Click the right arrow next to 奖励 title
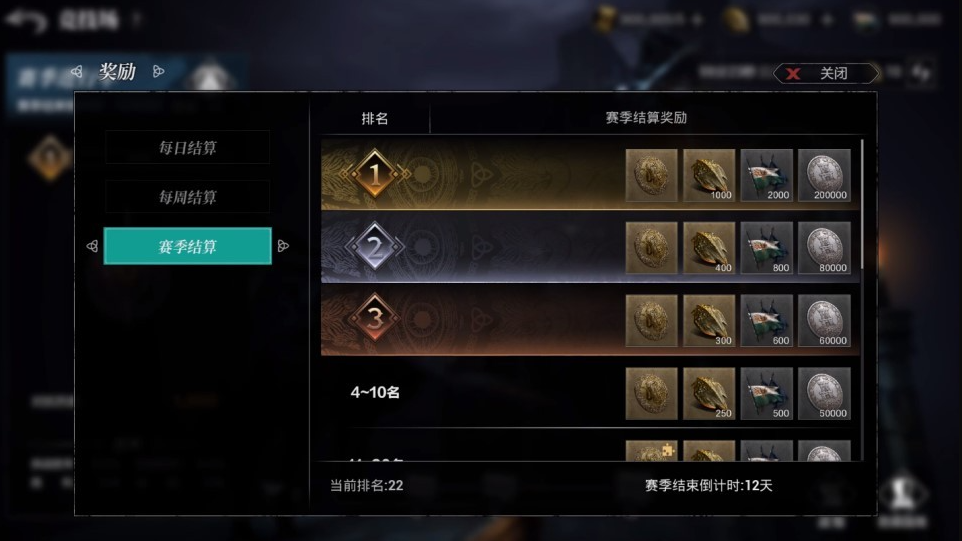 (158, 72)
